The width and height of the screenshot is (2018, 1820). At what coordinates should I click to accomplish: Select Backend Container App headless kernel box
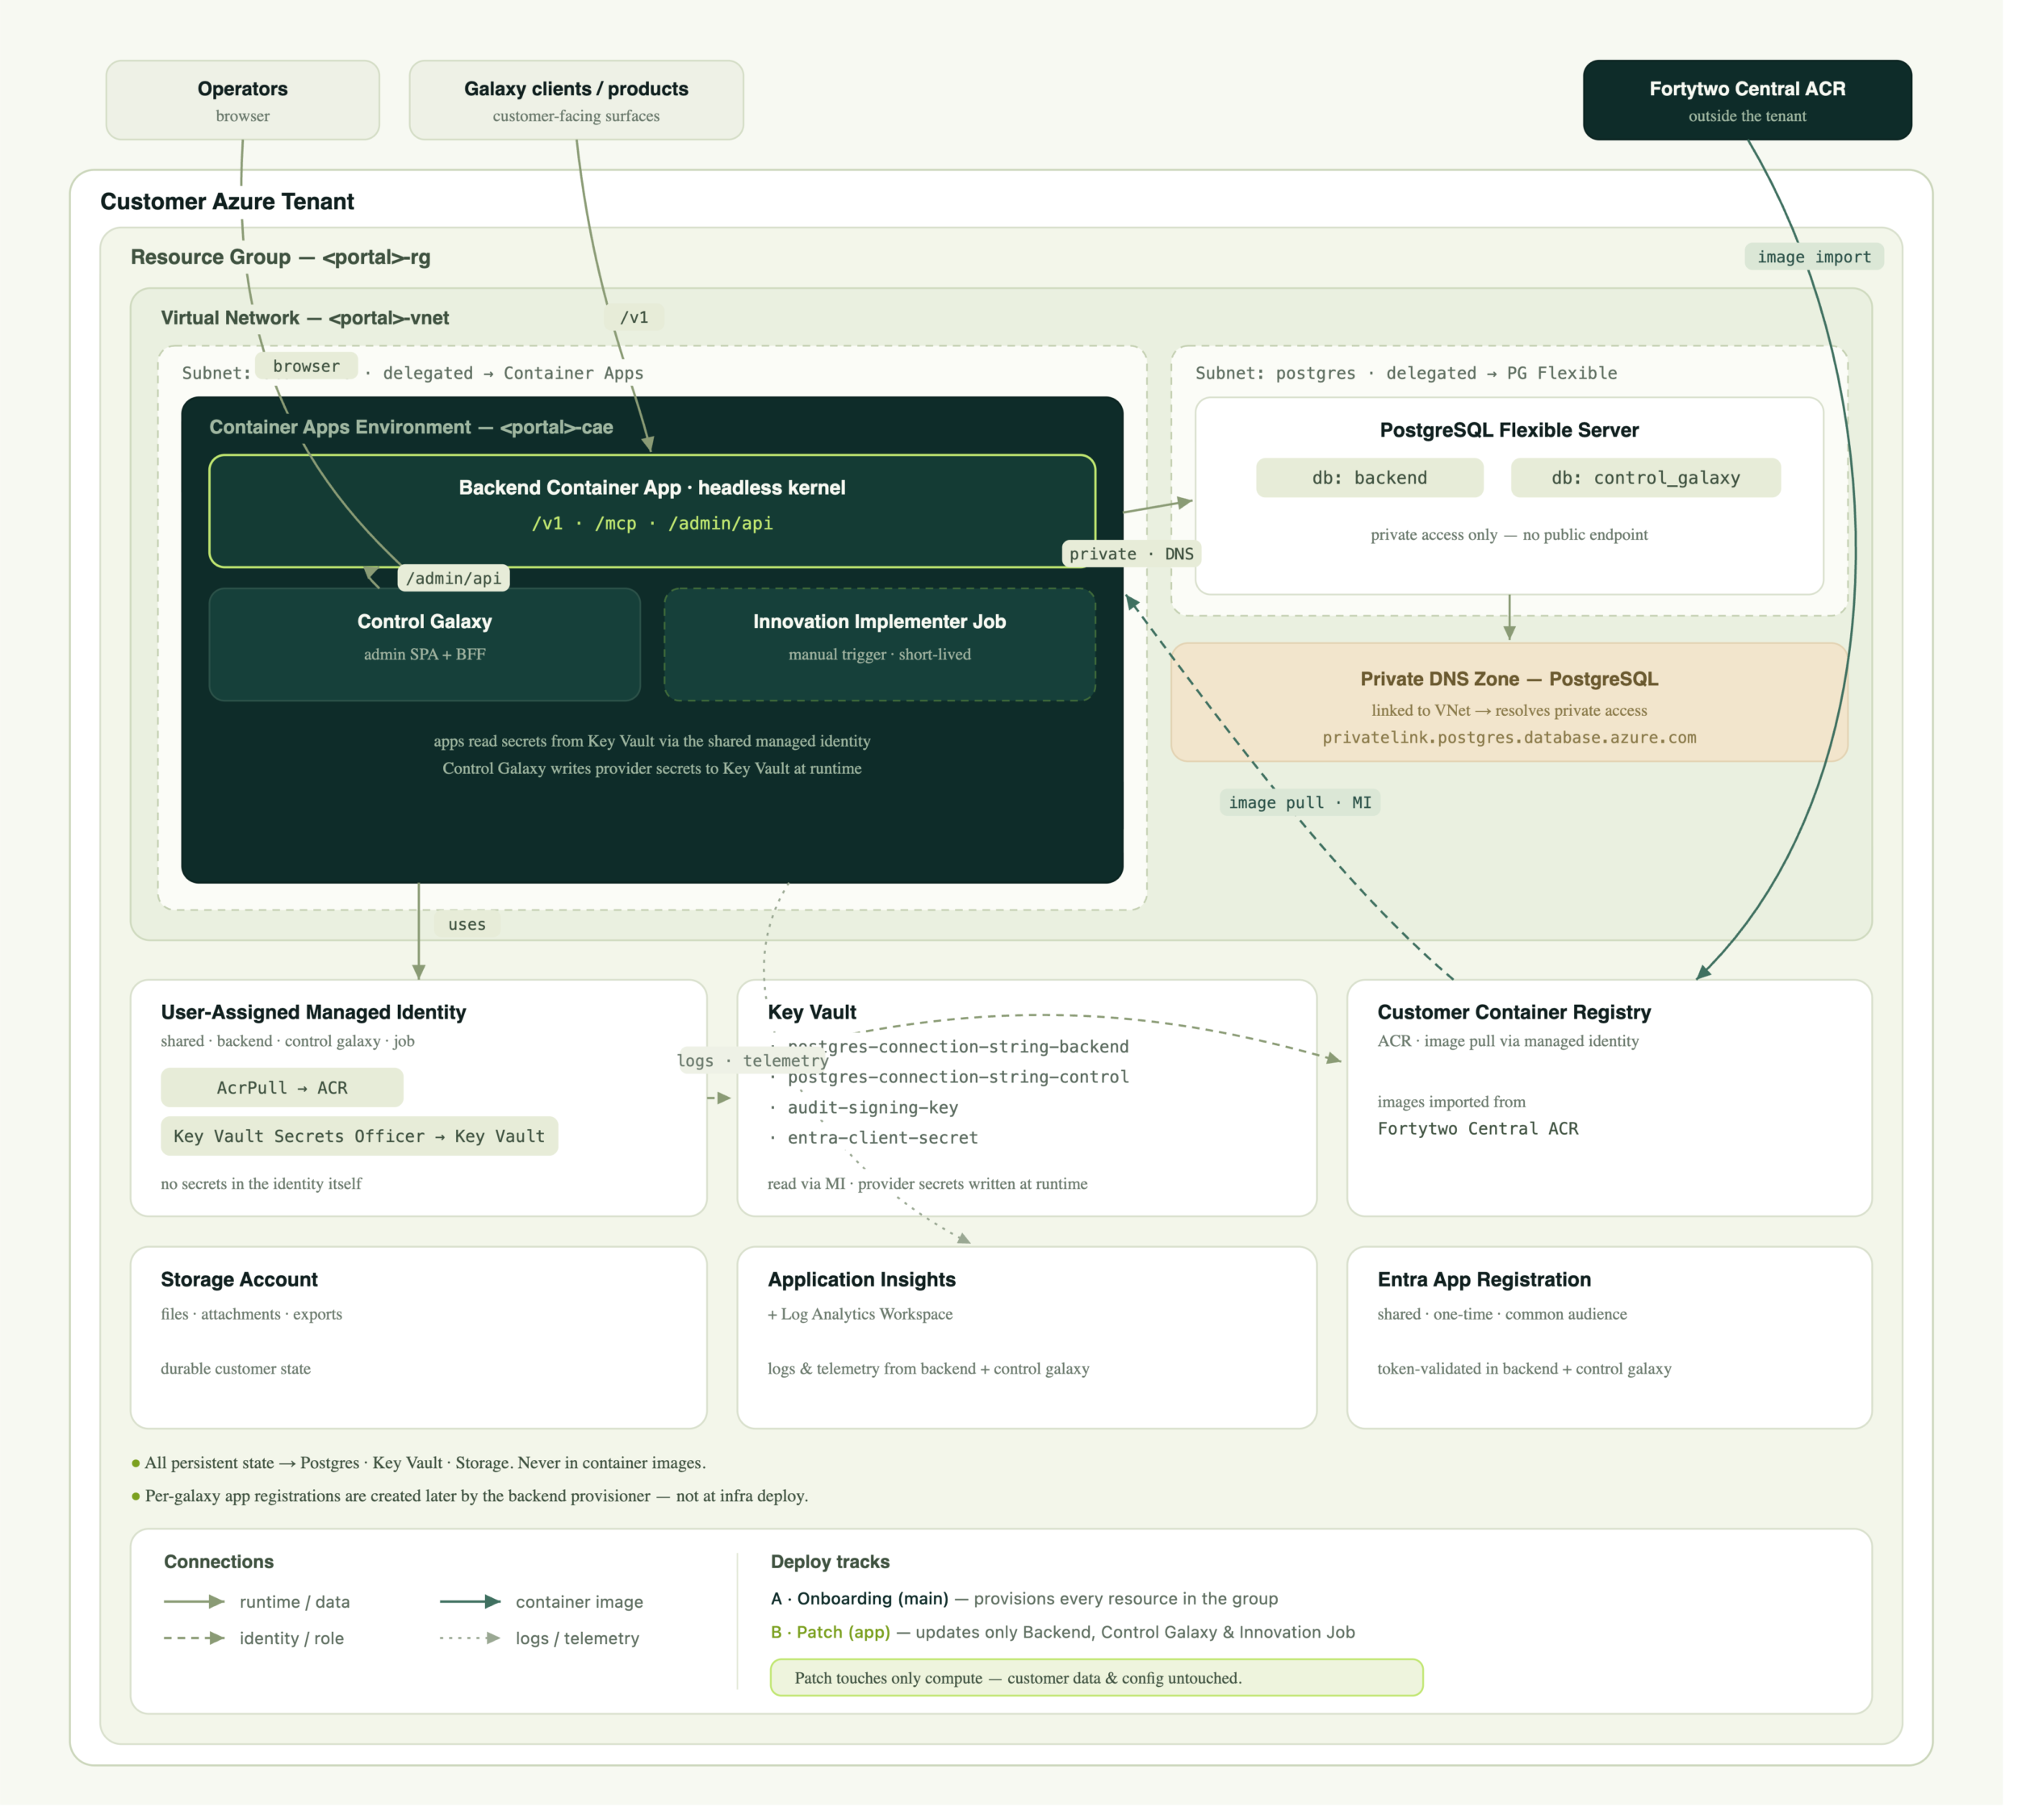coord(652,511)
